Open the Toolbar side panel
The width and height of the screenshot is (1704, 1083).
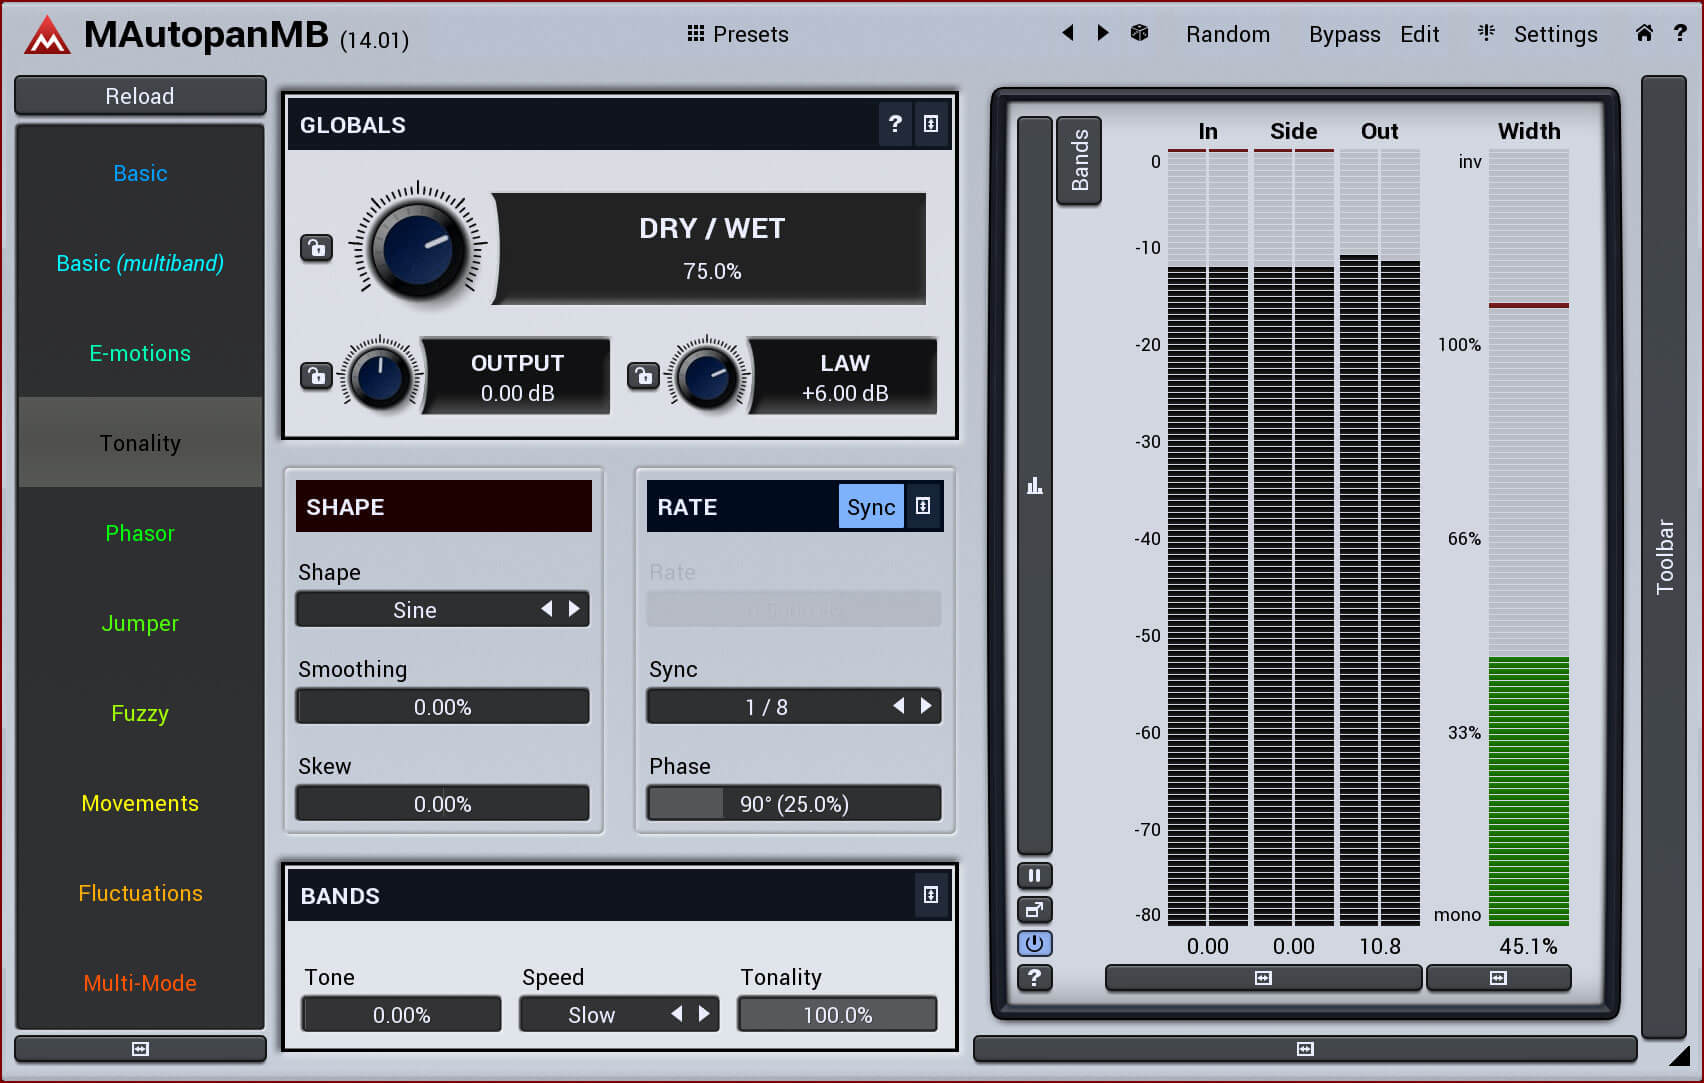(1664, 556)
